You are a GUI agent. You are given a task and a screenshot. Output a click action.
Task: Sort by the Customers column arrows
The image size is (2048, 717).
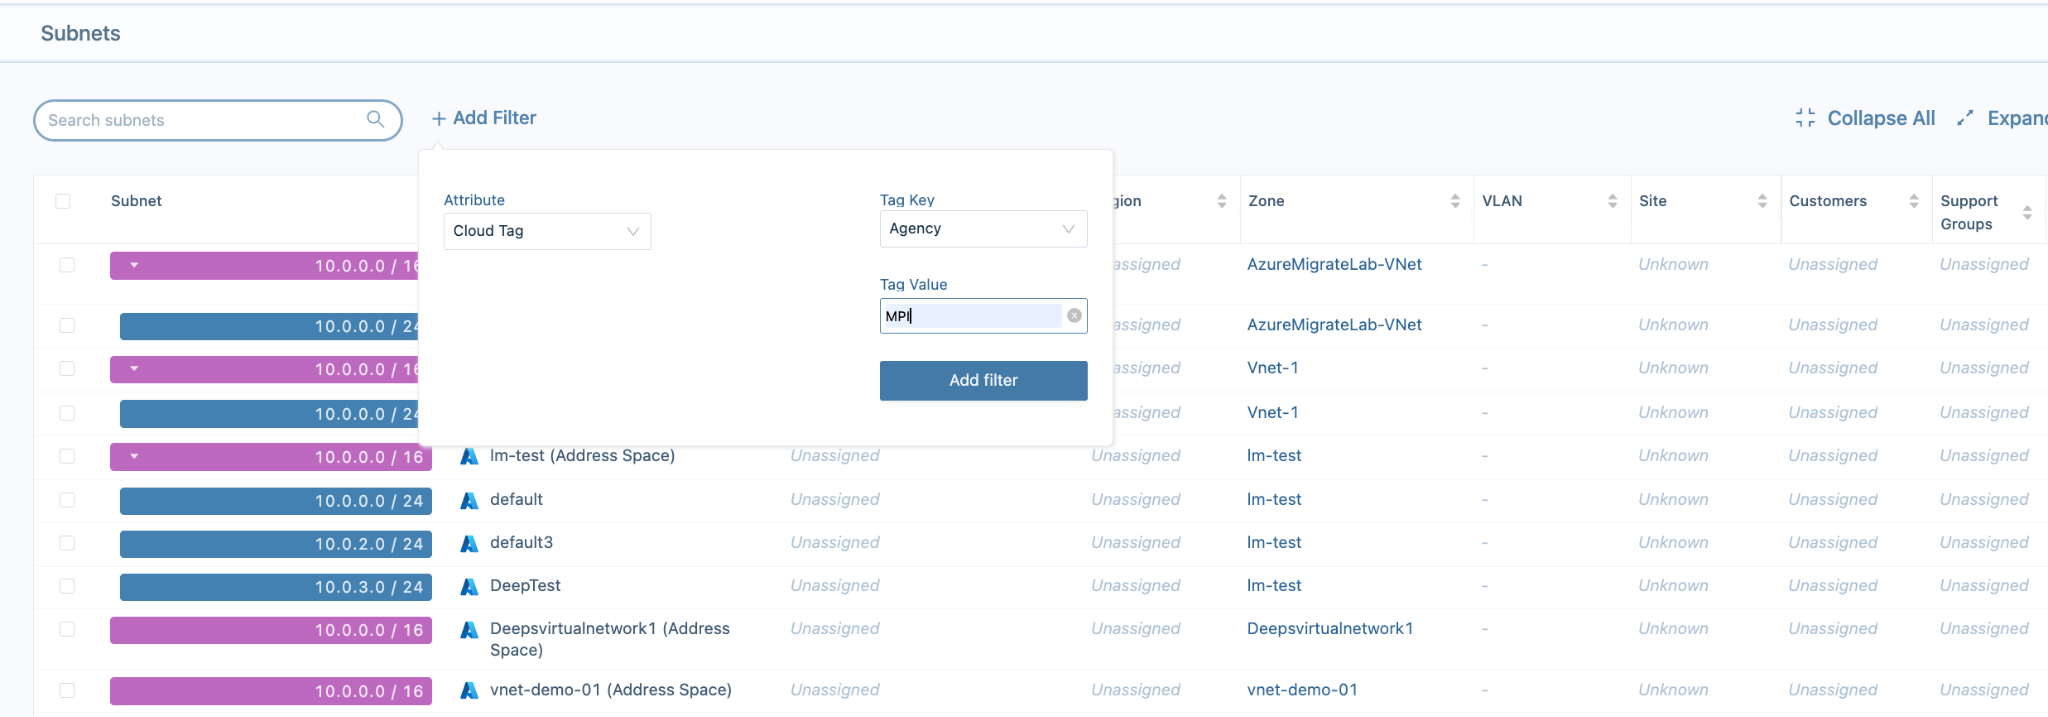coord(1913,201)
